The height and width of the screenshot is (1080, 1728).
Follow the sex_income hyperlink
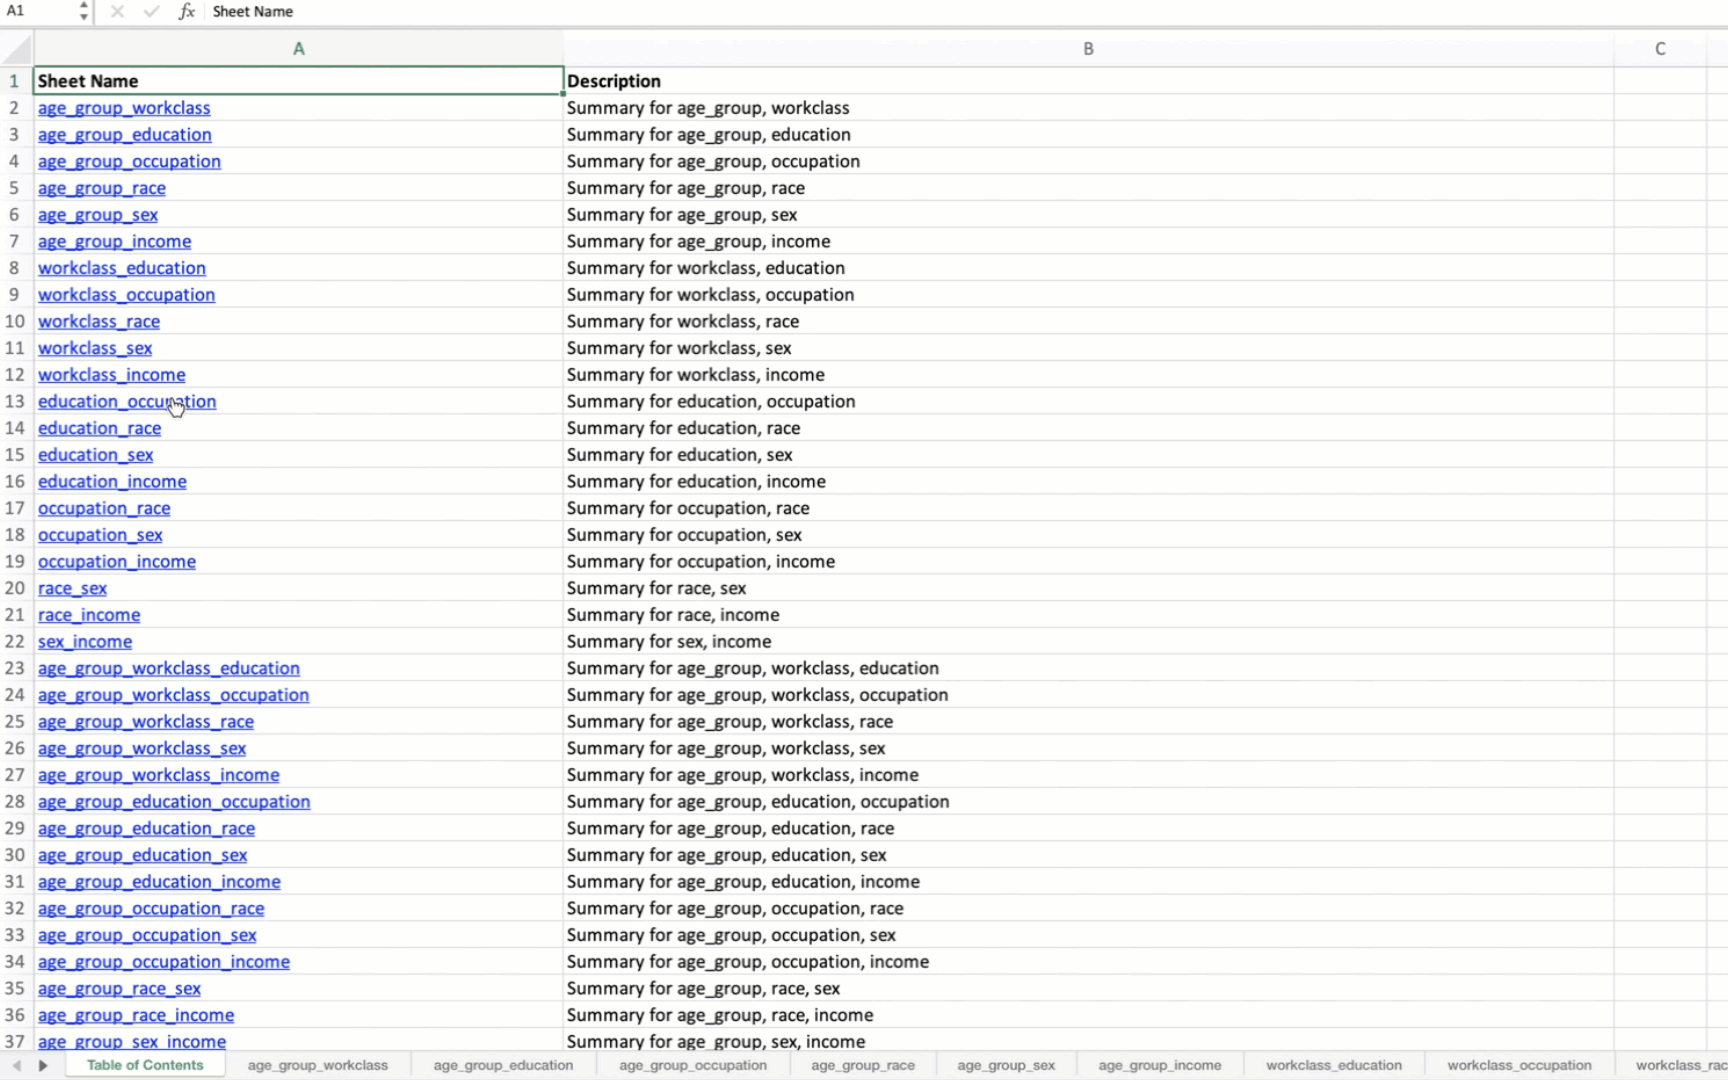tap(85, 642)
